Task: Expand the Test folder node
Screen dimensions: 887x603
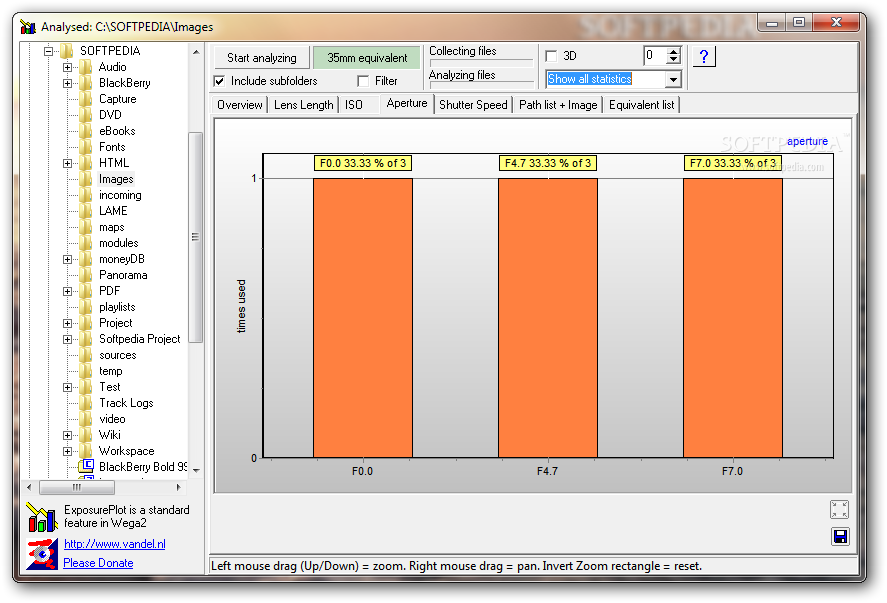Action: coord(67,387)
